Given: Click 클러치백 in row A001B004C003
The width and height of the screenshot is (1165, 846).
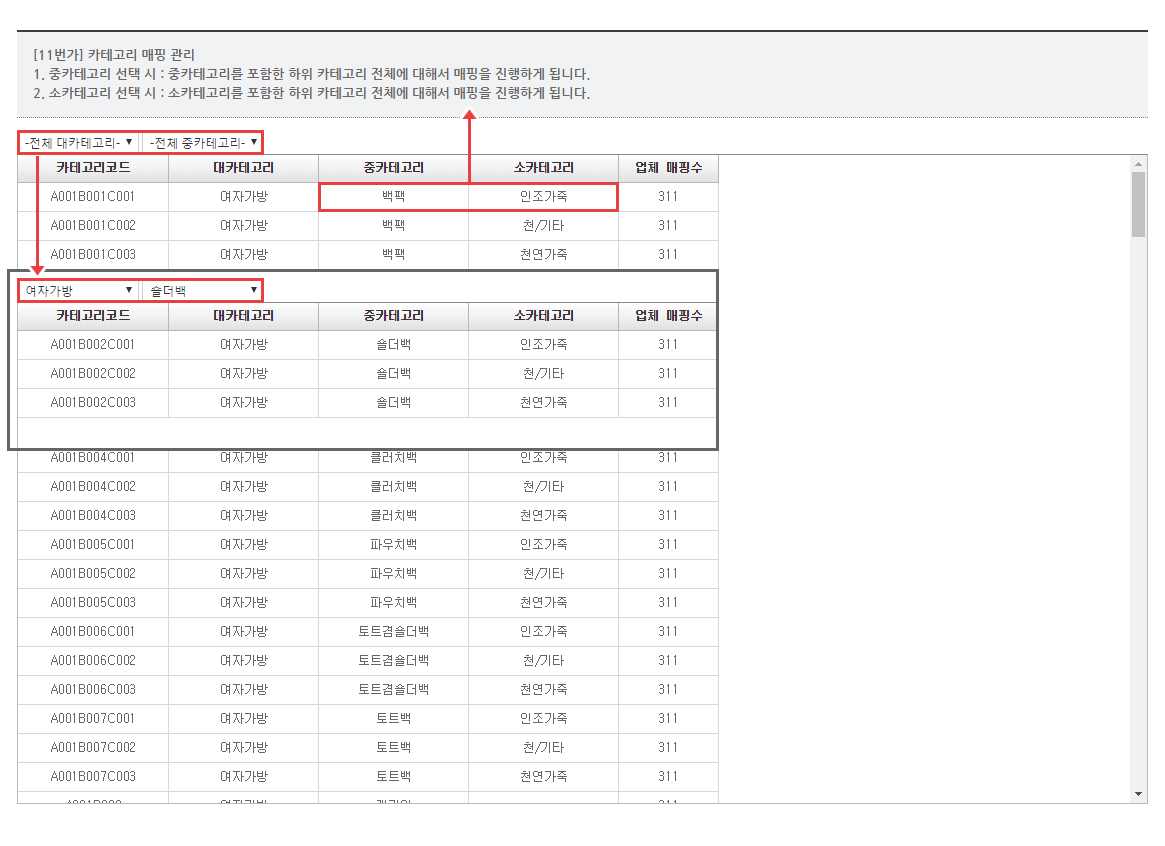Looking at the screenshot, I should (393, 516).
